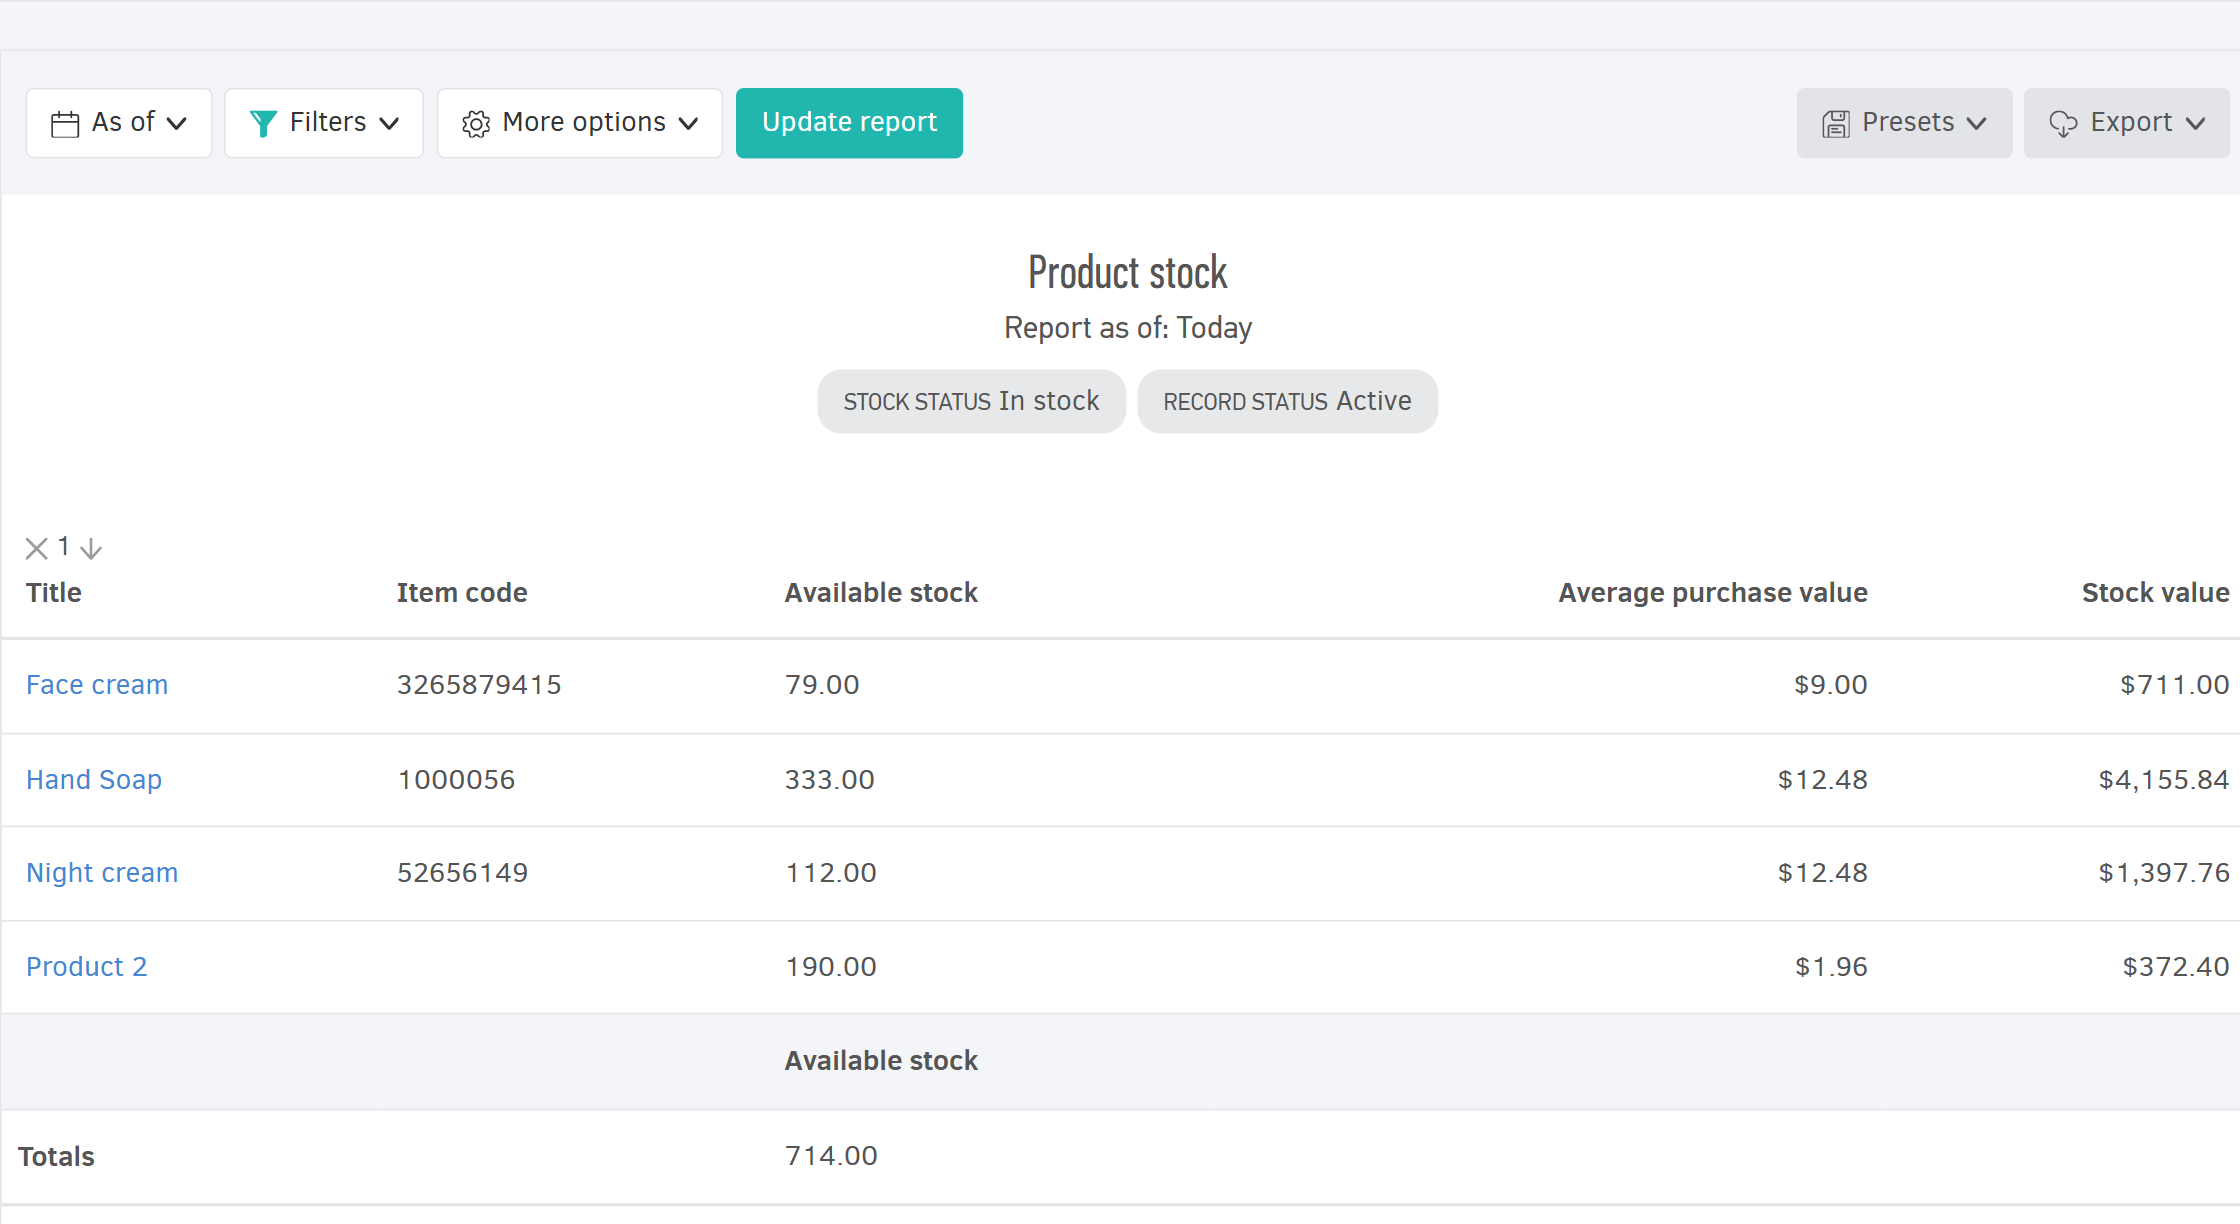Open Presets menu chevron

click(x=1976, y=124)
